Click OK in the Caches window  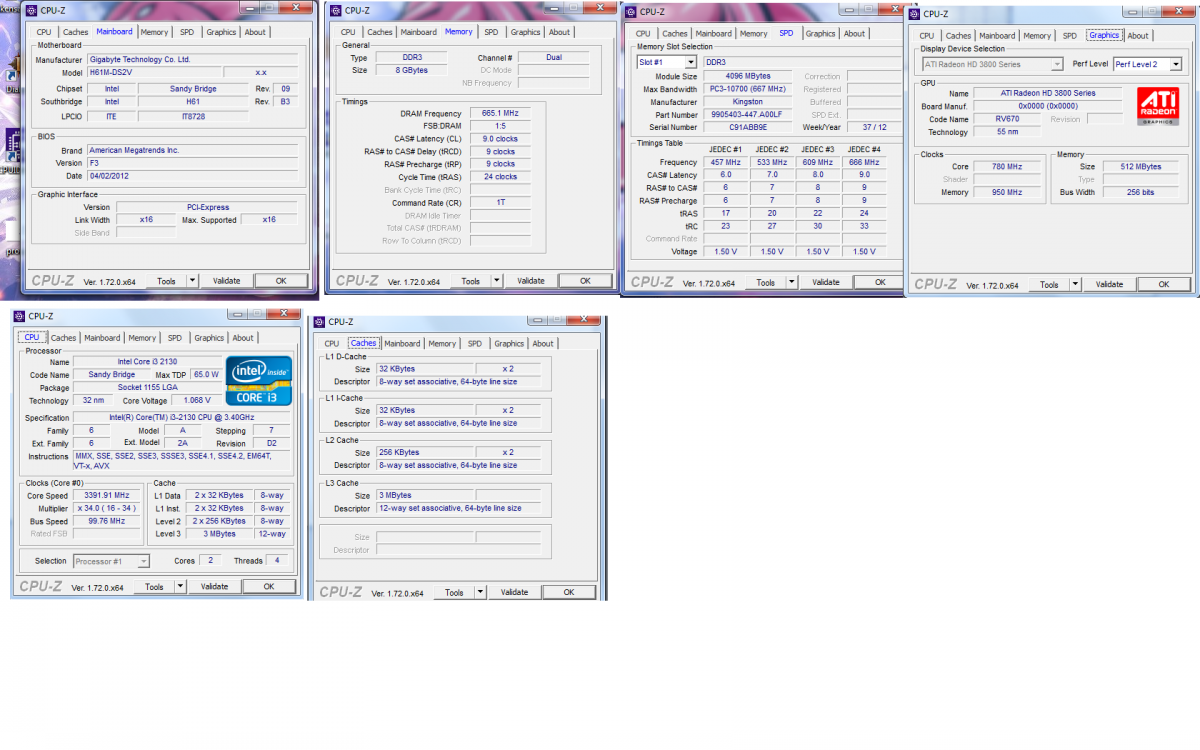coord(569,592)
